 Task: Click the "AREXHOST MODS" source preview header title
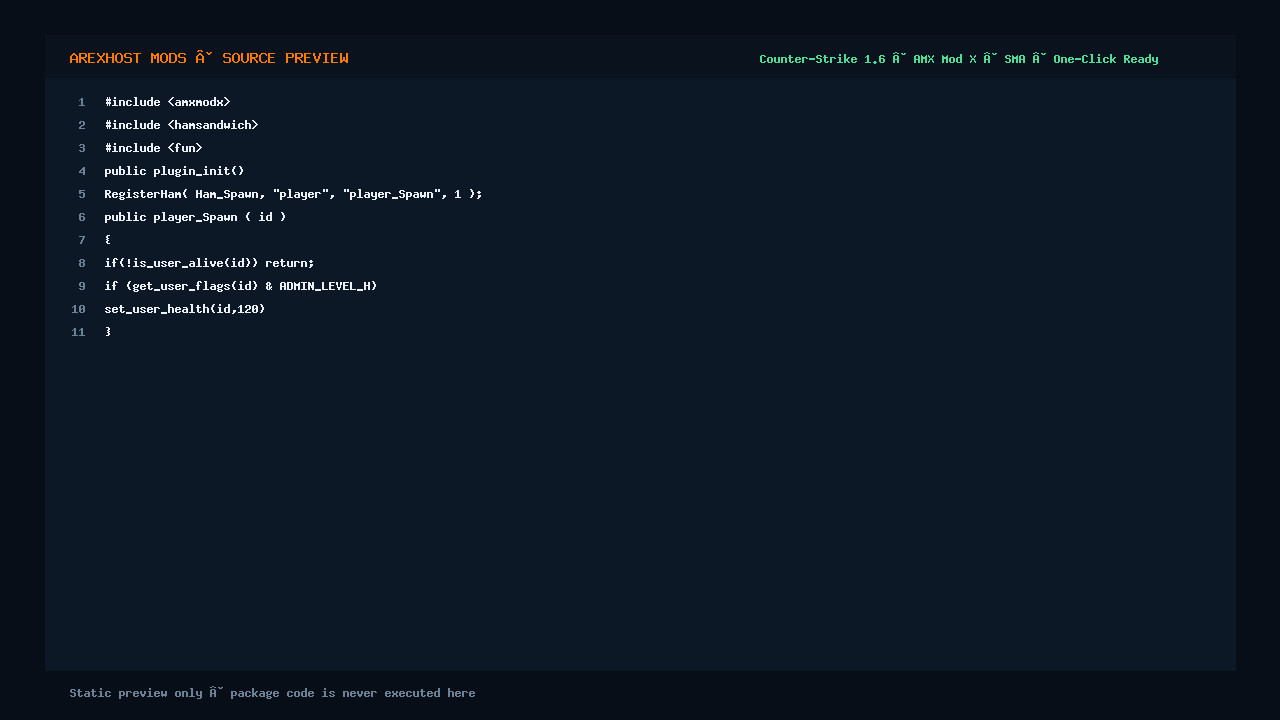pyautogui.click(x=209, y=58)
